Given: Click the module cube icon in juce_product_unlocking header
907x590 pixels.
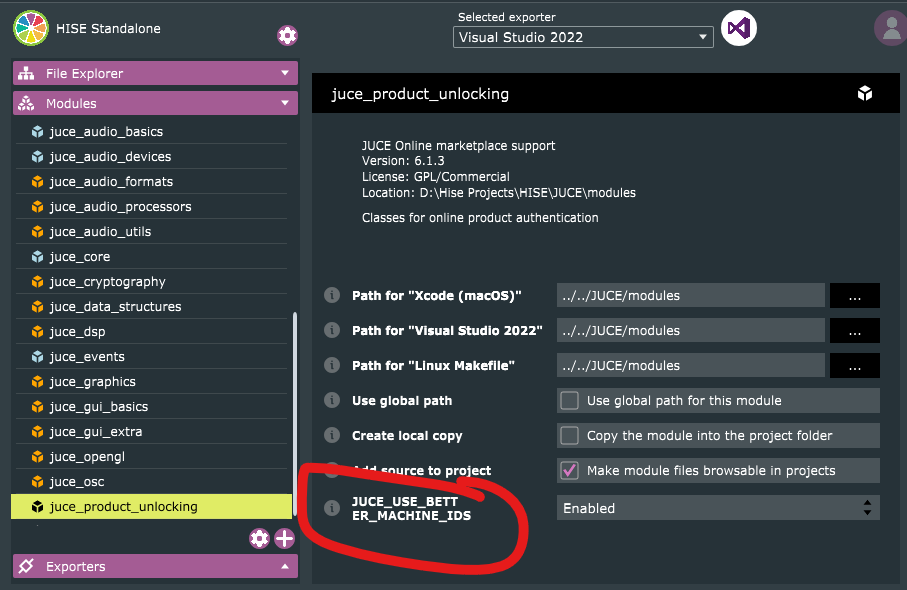Looking at the screenshot, I should click(x=865, y=93).
